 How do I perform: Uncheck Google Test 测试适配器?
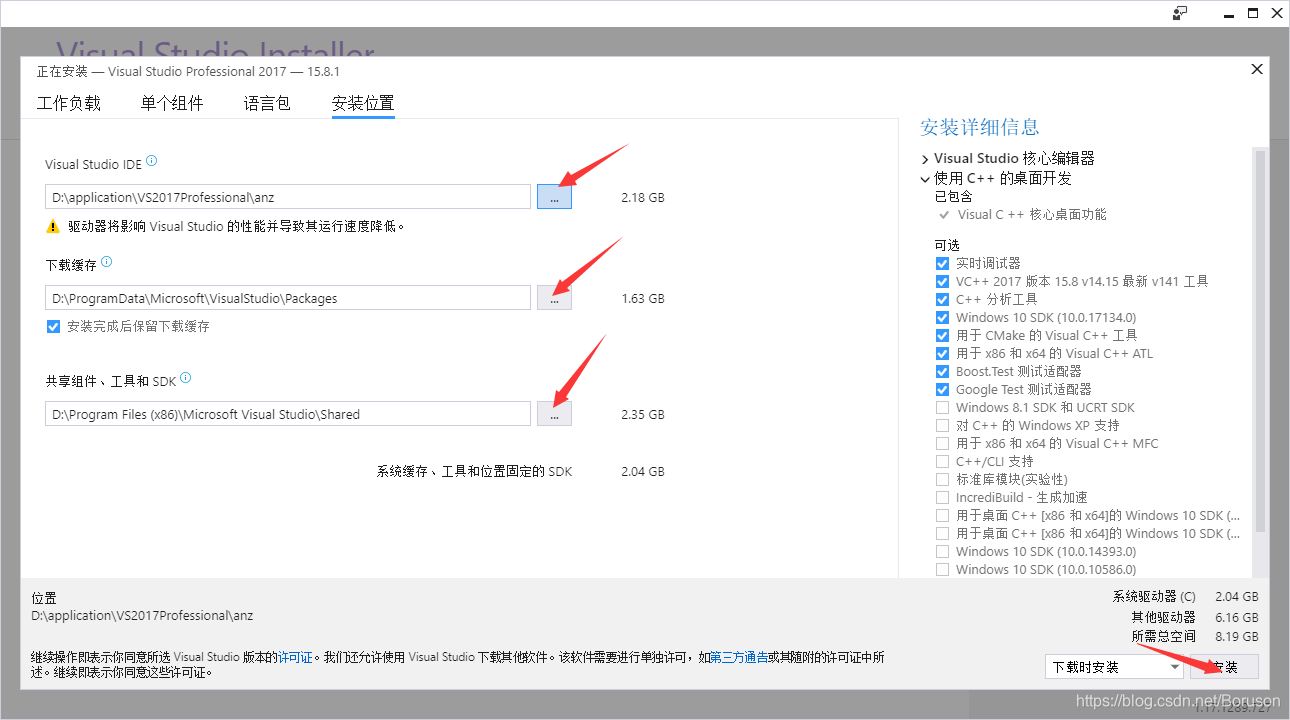(942, 389)
